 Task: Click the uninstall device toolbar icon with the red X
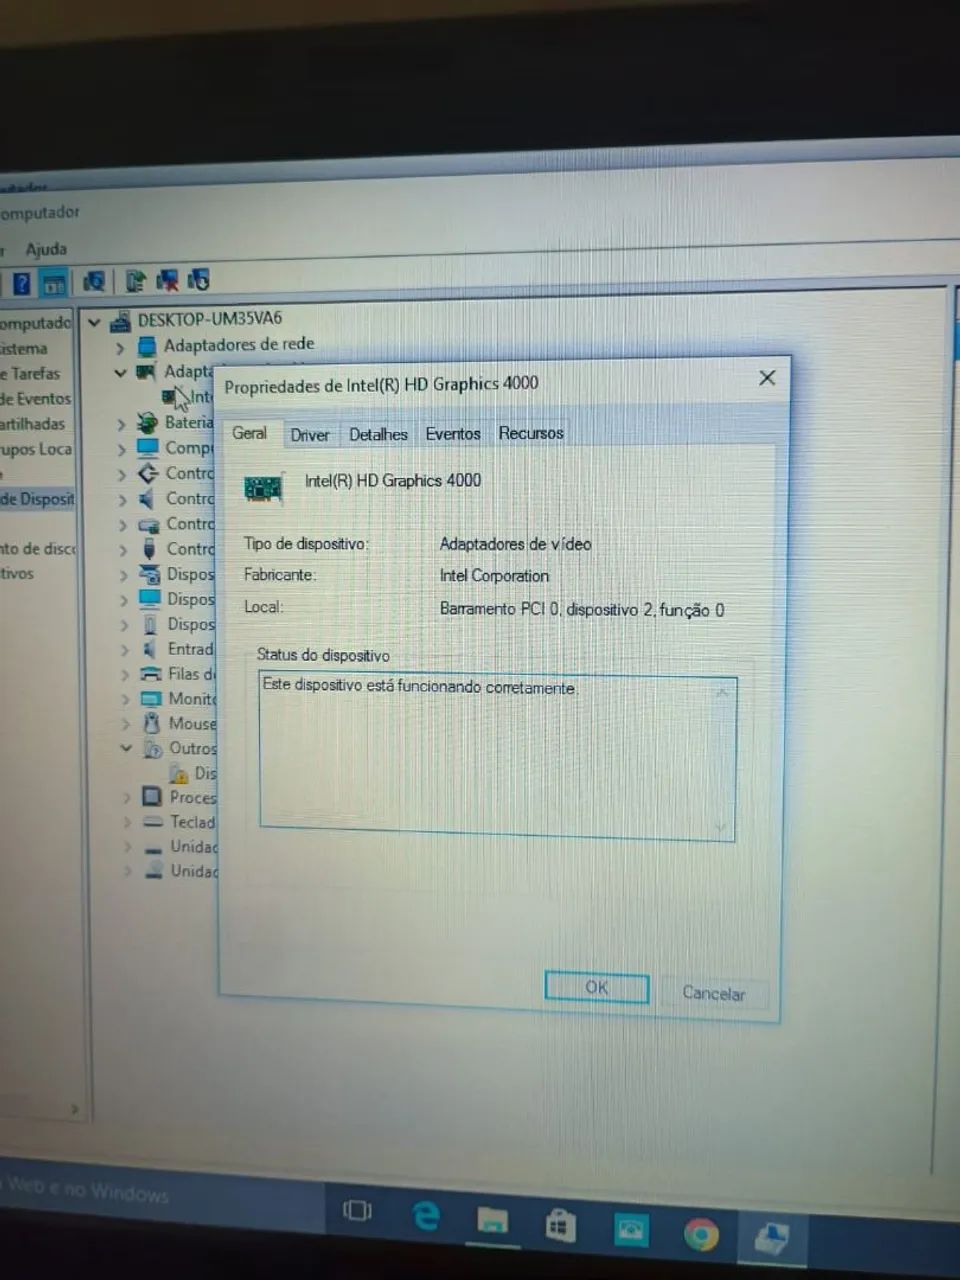point(168,280)
